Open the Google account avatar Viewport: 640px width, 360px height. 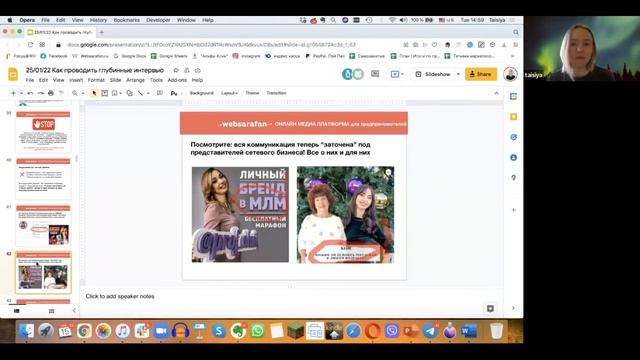click(x=510, y=74)
